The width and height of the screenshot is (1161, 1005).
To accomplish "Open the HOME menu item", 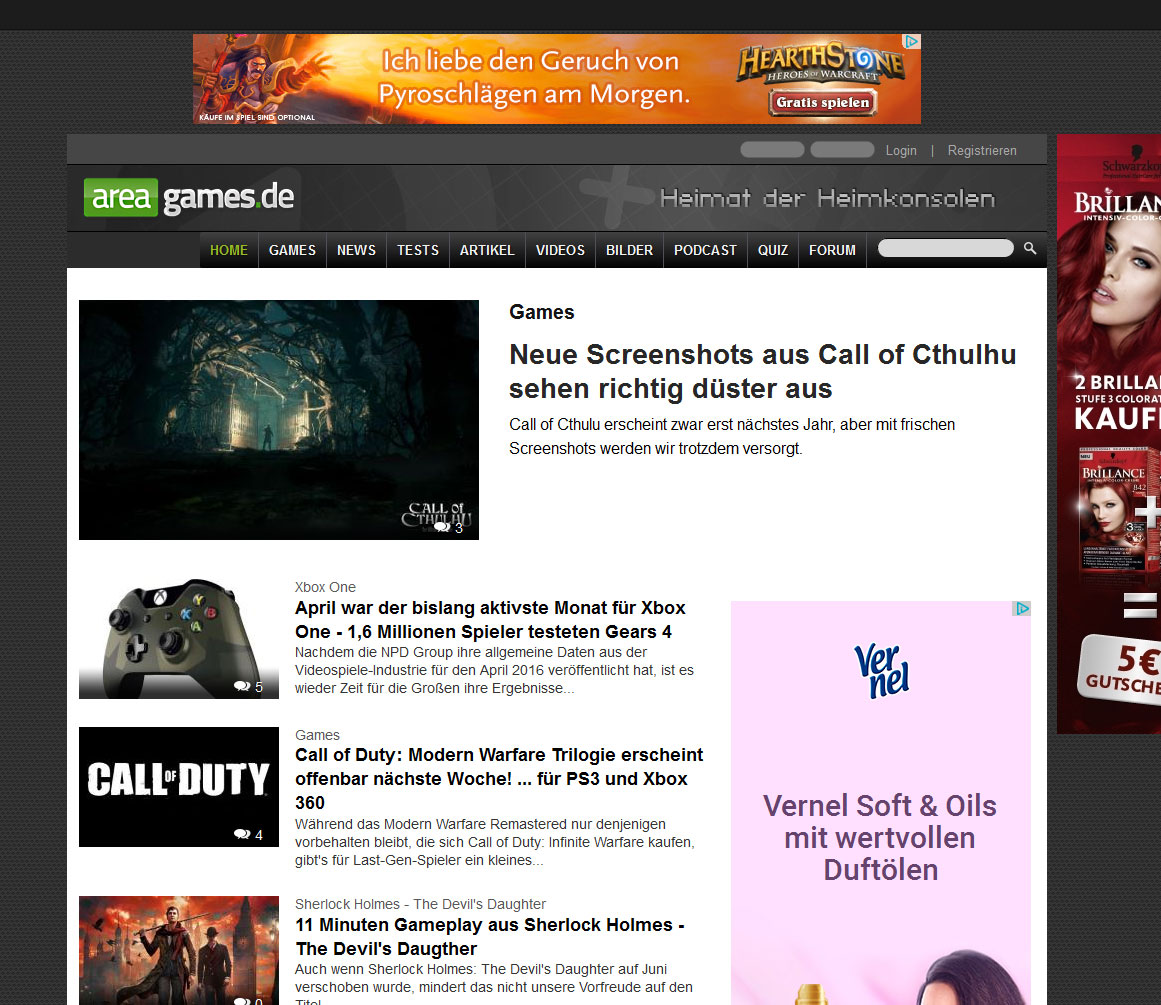I will click(229, 250).
